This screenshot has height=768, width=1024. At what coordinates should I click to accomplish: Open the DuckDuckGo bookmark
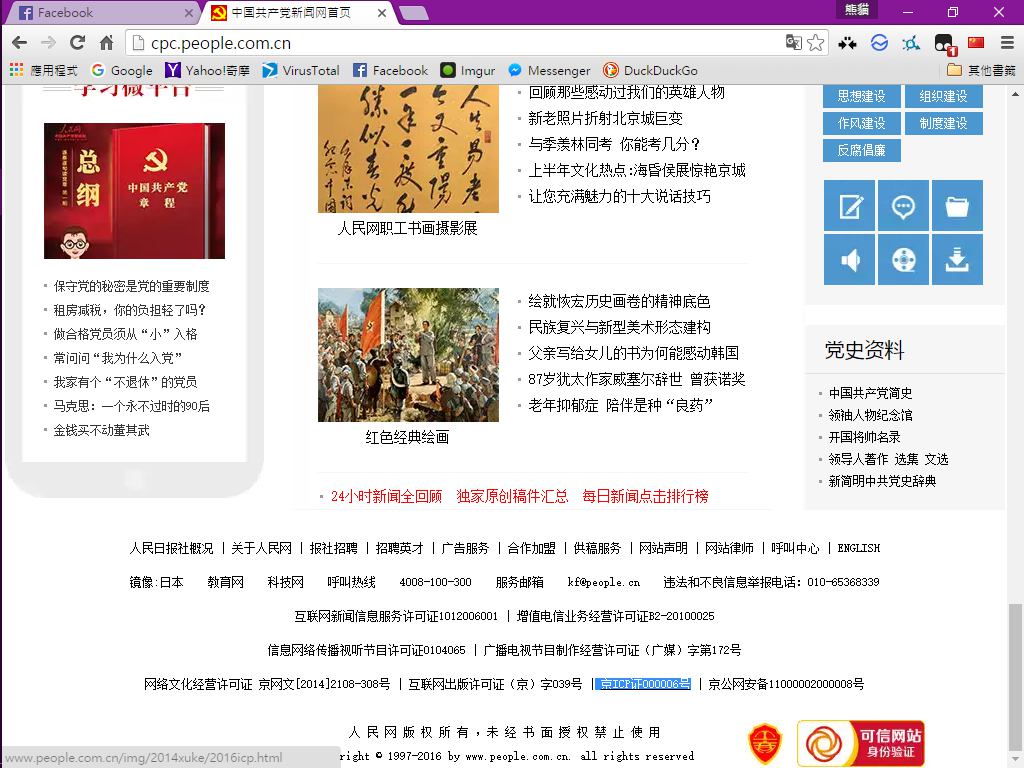pos(650,70)
